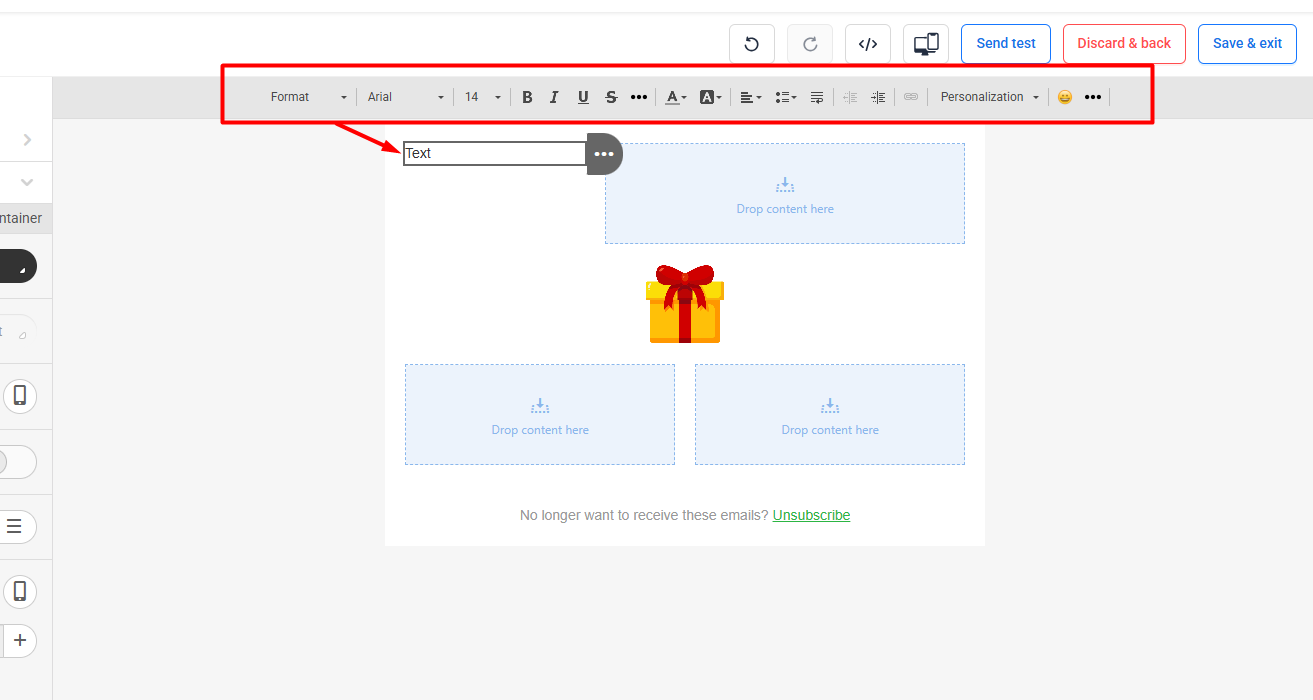
Task: Open the text alignment options
Action: tap(750, 97)
